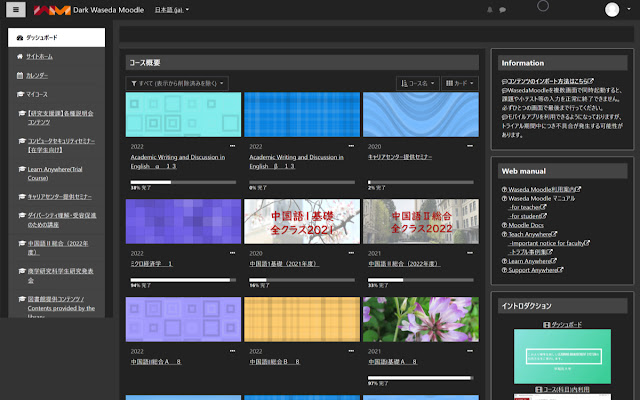
Task: Open the コース名 sort dropdown
Action: click(418, 83)
